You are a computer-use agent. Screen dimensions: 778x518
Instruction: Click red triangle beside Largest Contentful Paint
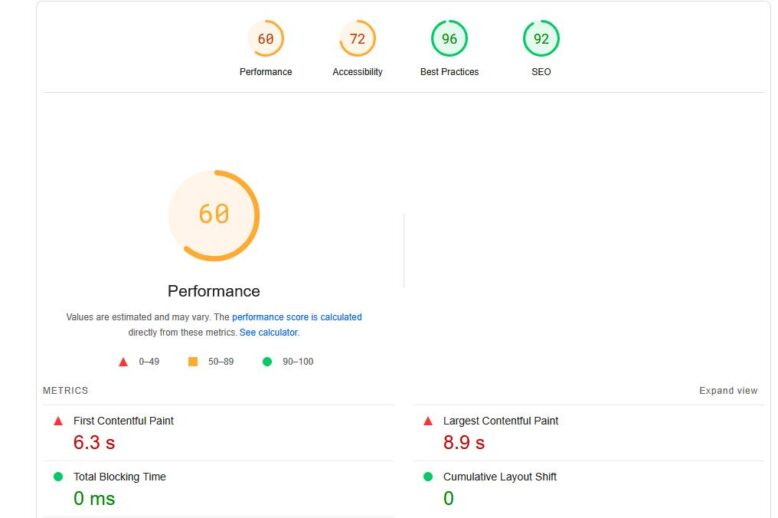pos(428,421)
